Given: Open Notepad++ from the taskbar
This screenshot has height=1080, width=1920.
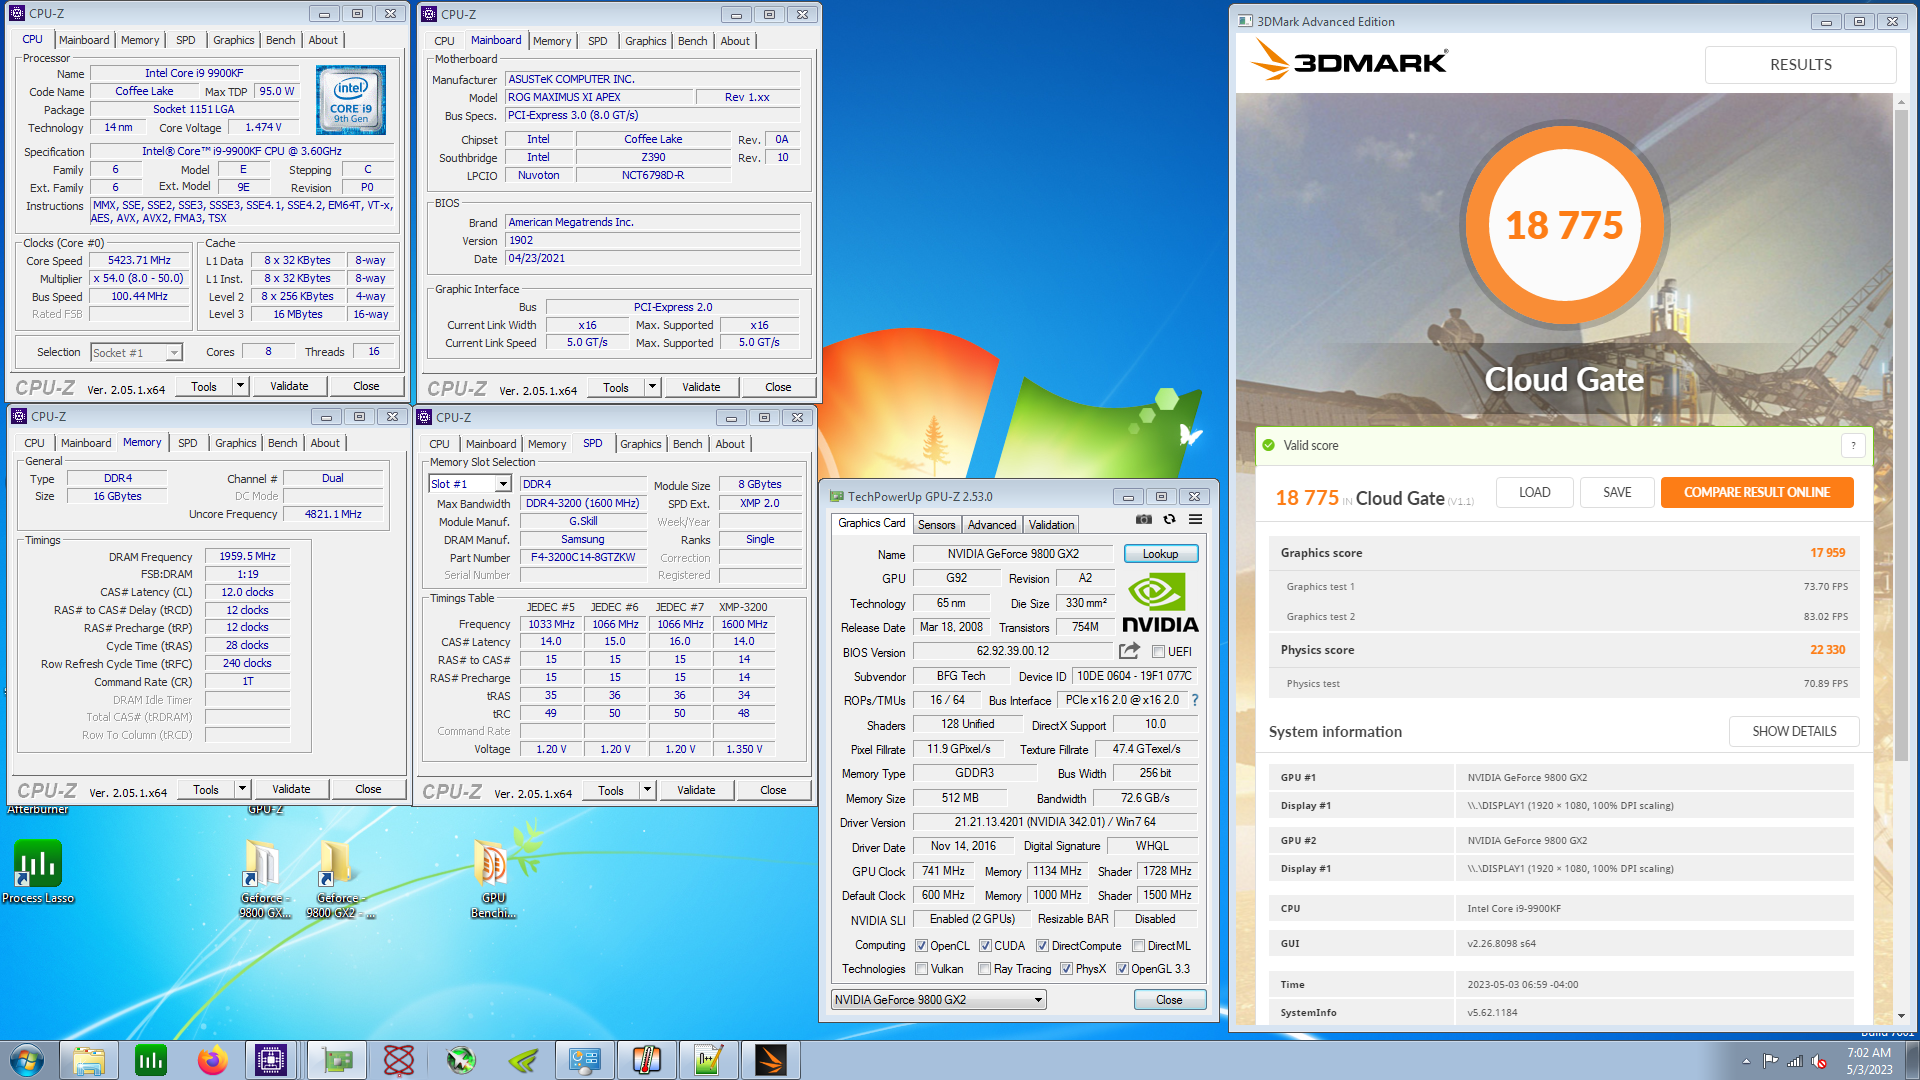Looking at the screenshot, I should click(x=709, y=1060).
